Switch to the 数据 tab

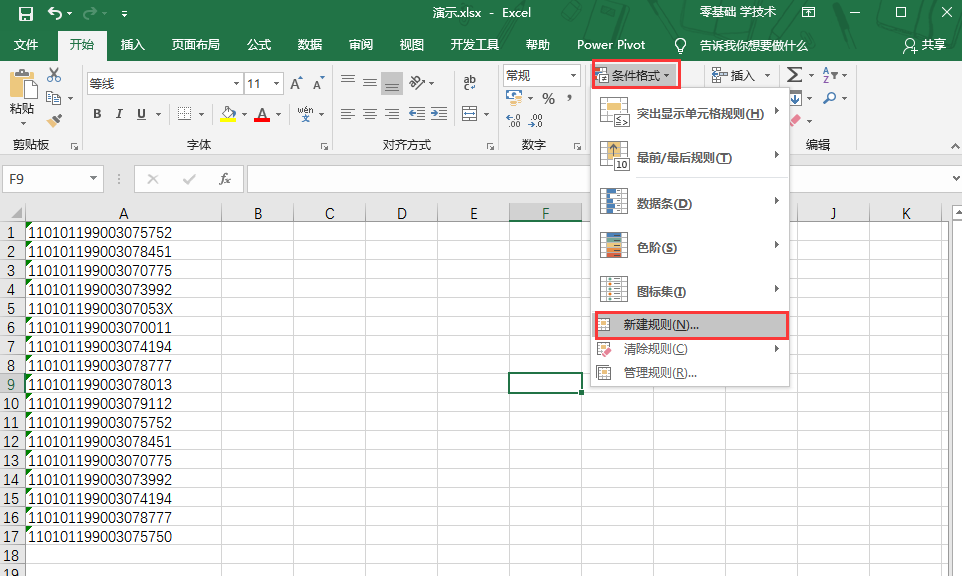click(x=310, y=45)
